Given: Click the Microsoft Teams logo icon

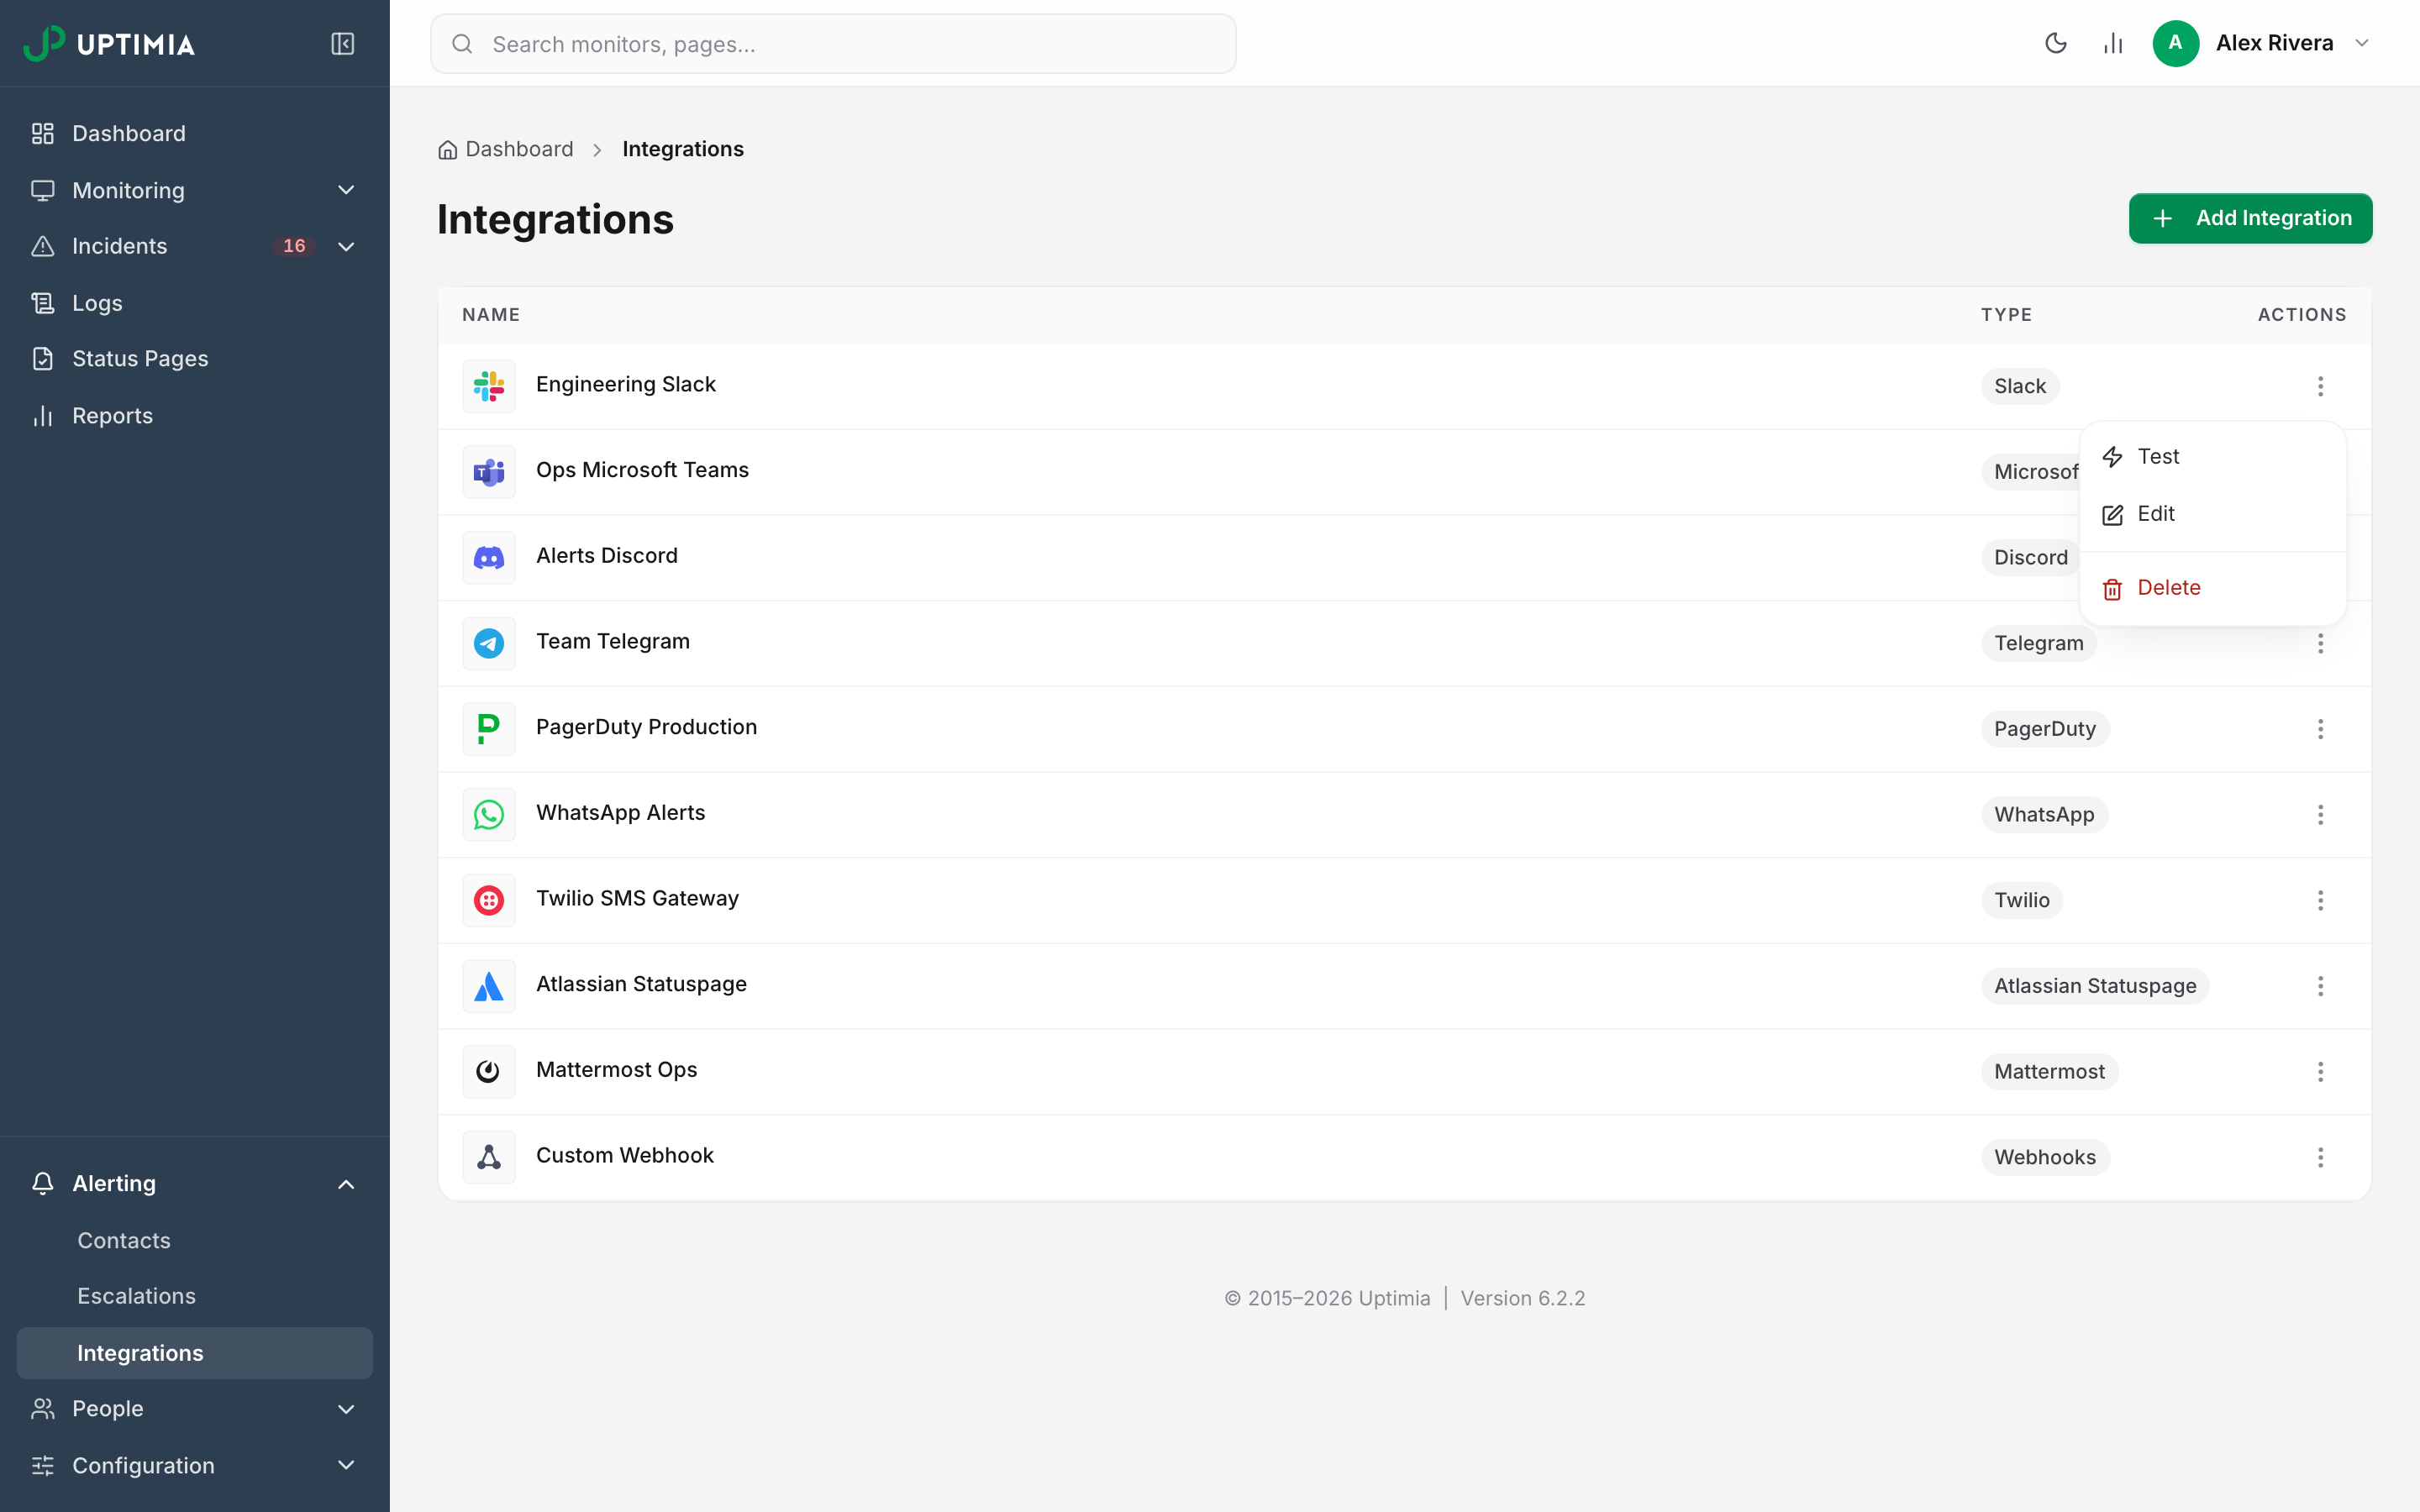Looking at the screenshot, I should click(489, 472).
